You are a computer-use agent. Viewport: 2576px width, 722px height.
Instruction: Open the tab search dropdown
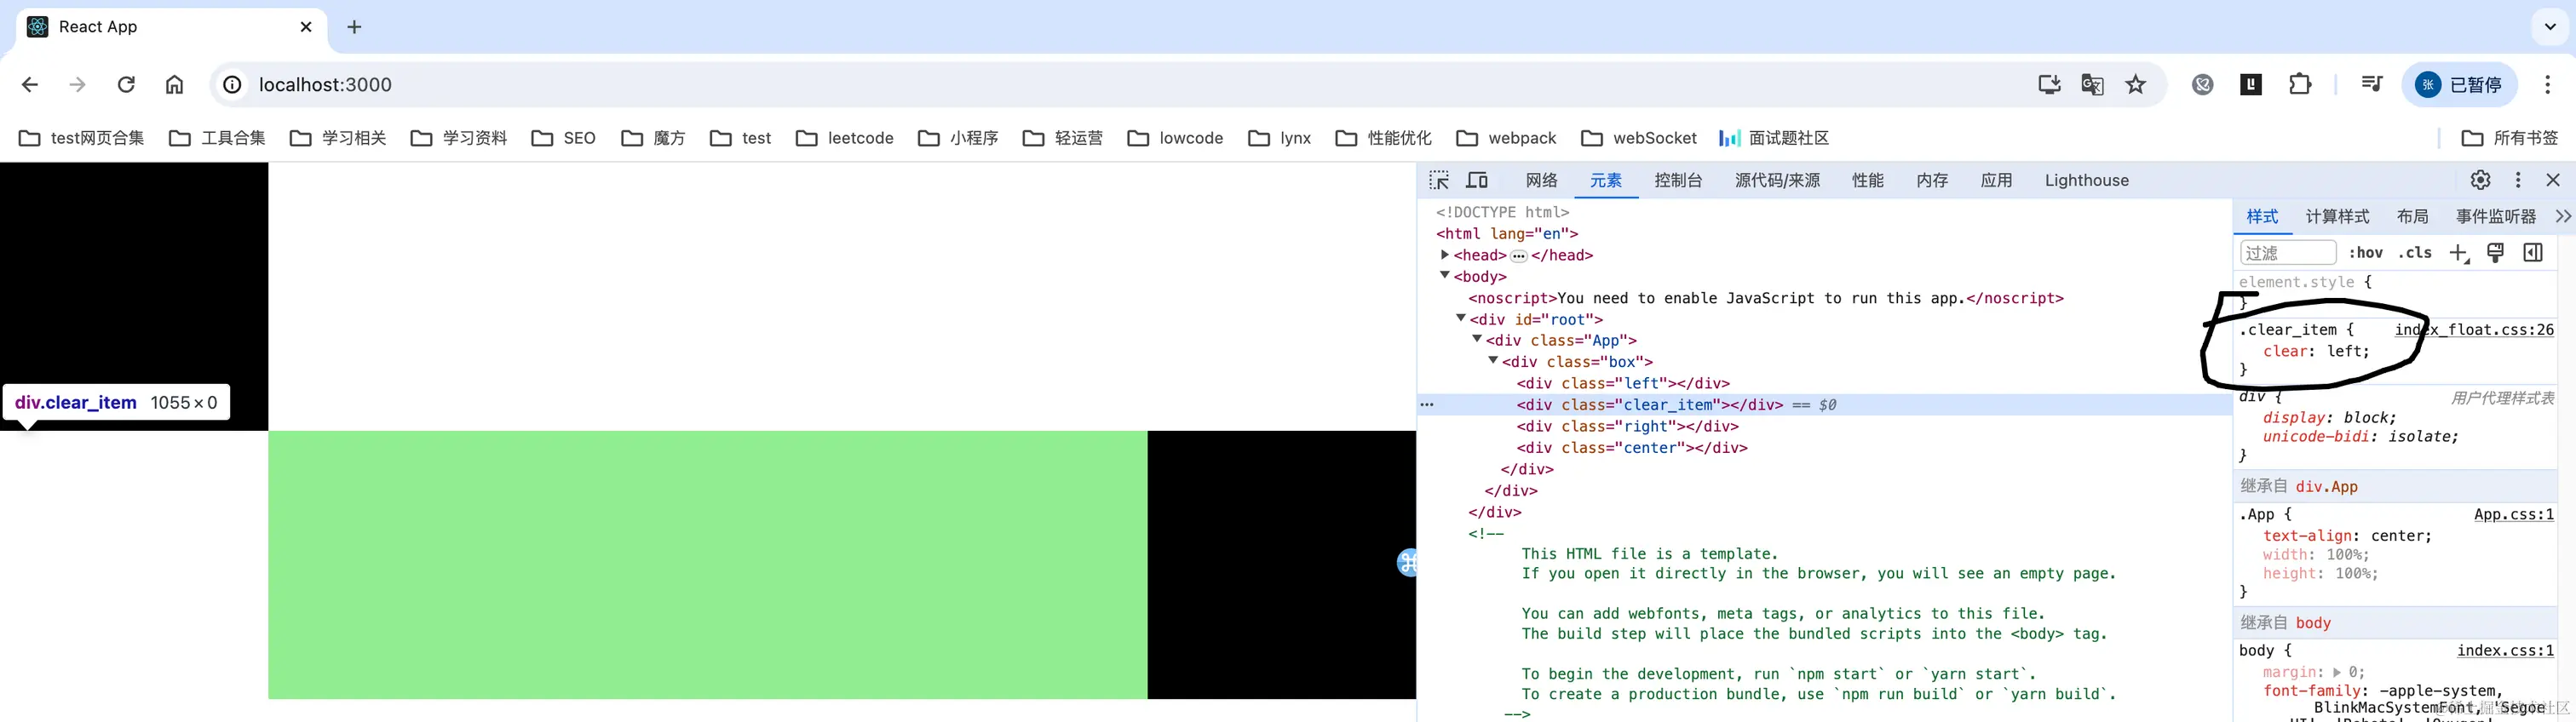point(2549,27)
